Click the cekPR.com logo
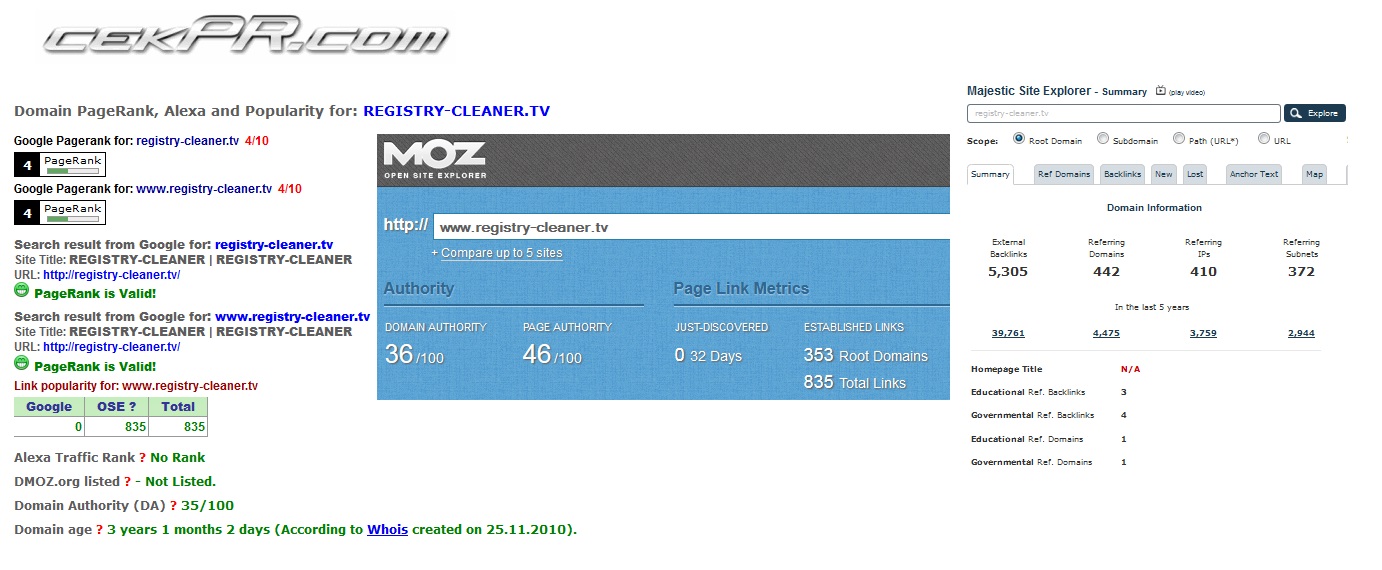 pos(247,38)
